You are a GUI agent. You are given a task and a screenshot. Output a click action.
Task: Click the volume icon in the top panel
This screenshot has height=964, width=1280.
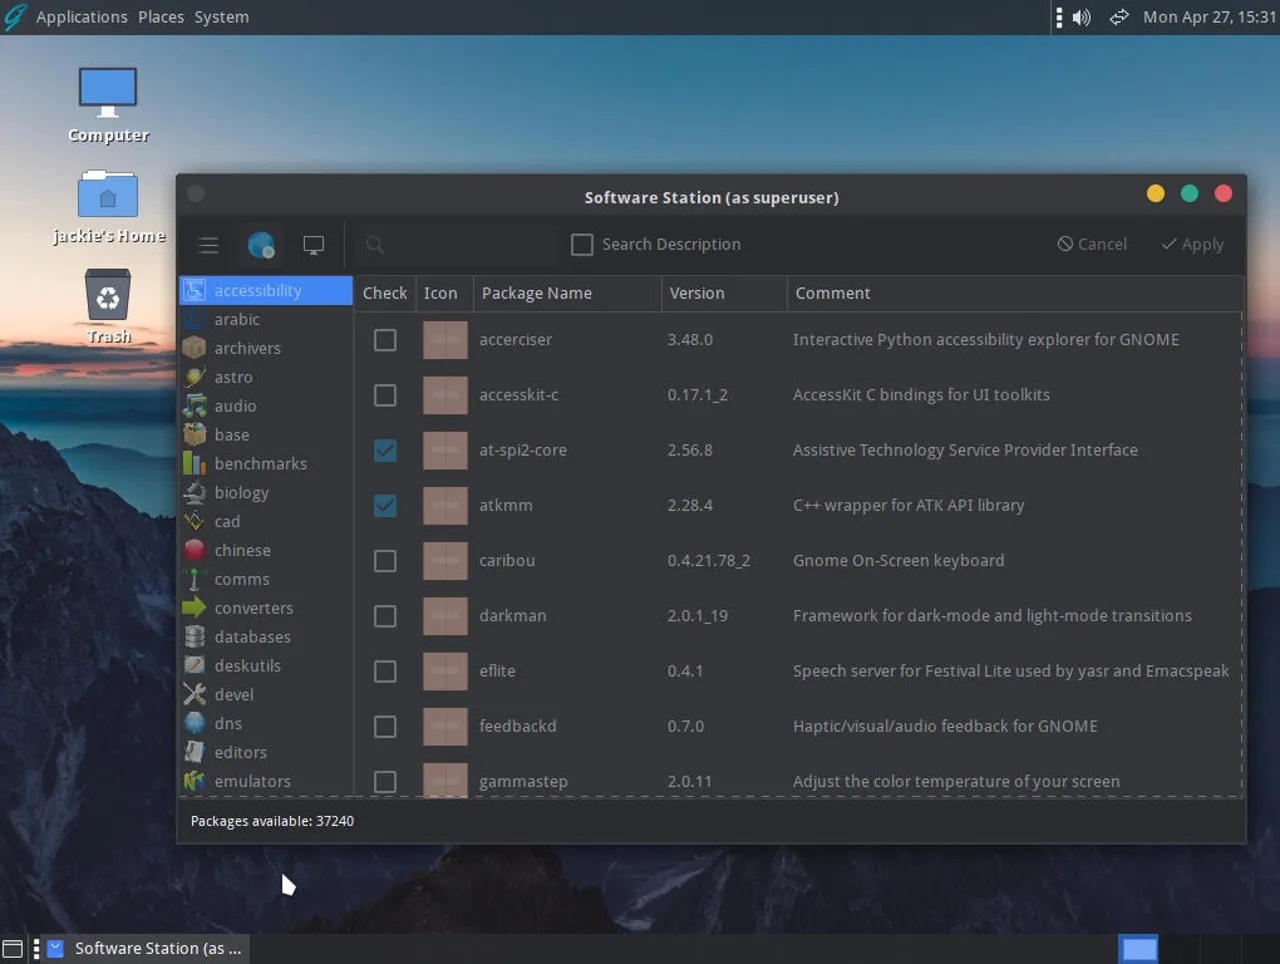pos(1082,17)
